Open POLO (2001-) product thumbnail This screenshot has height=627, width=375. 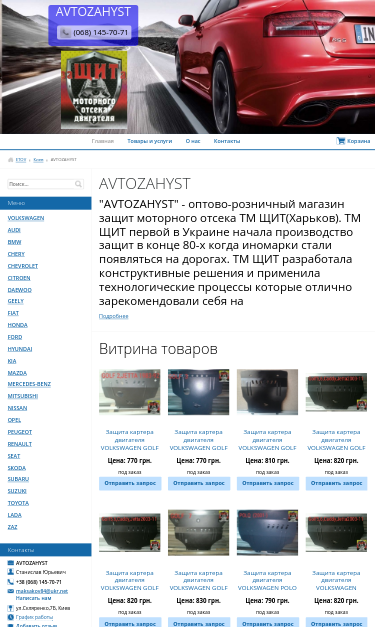pos(267,533)
